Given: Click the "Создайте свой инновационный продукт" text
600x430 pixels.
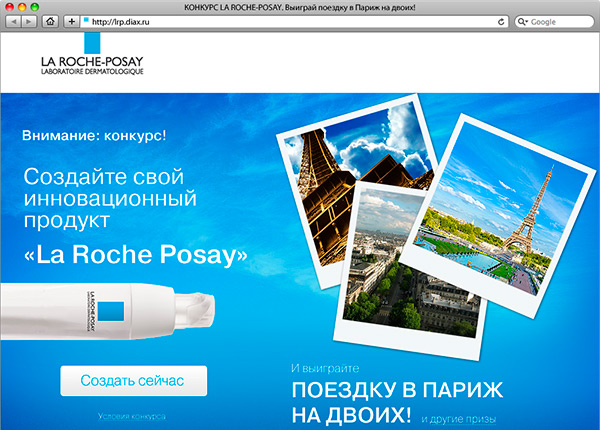Looking at the screenshot, I should coord(110,199).
